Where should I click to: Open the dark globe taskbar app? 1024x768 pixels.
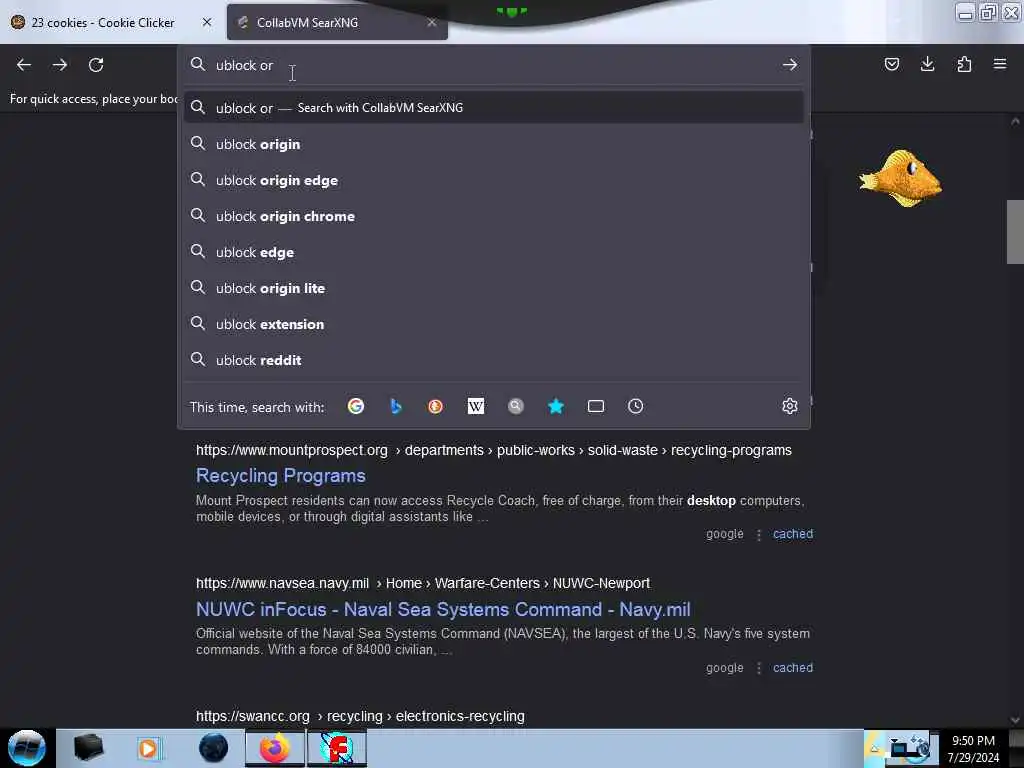tap(214, 748)
